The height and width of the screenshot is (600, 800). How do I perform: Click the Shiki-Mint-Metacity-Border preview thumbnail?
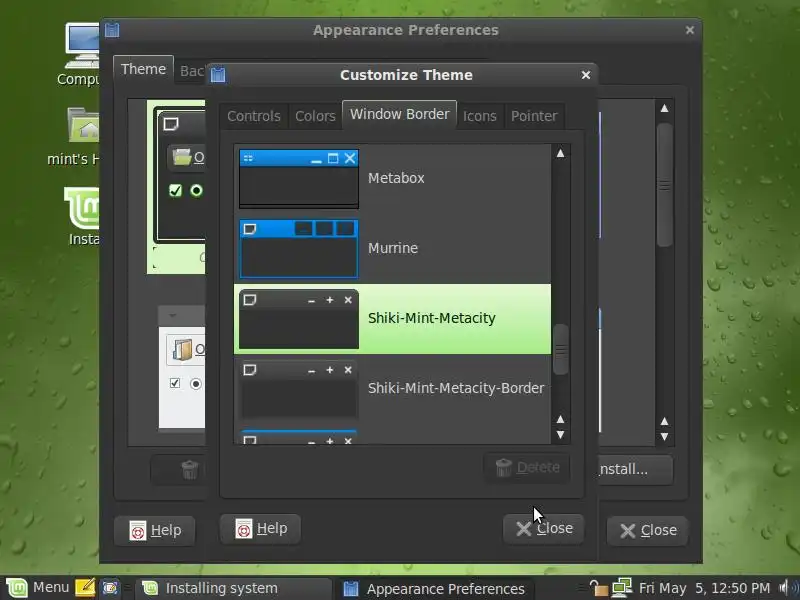(x=299, y=389)
